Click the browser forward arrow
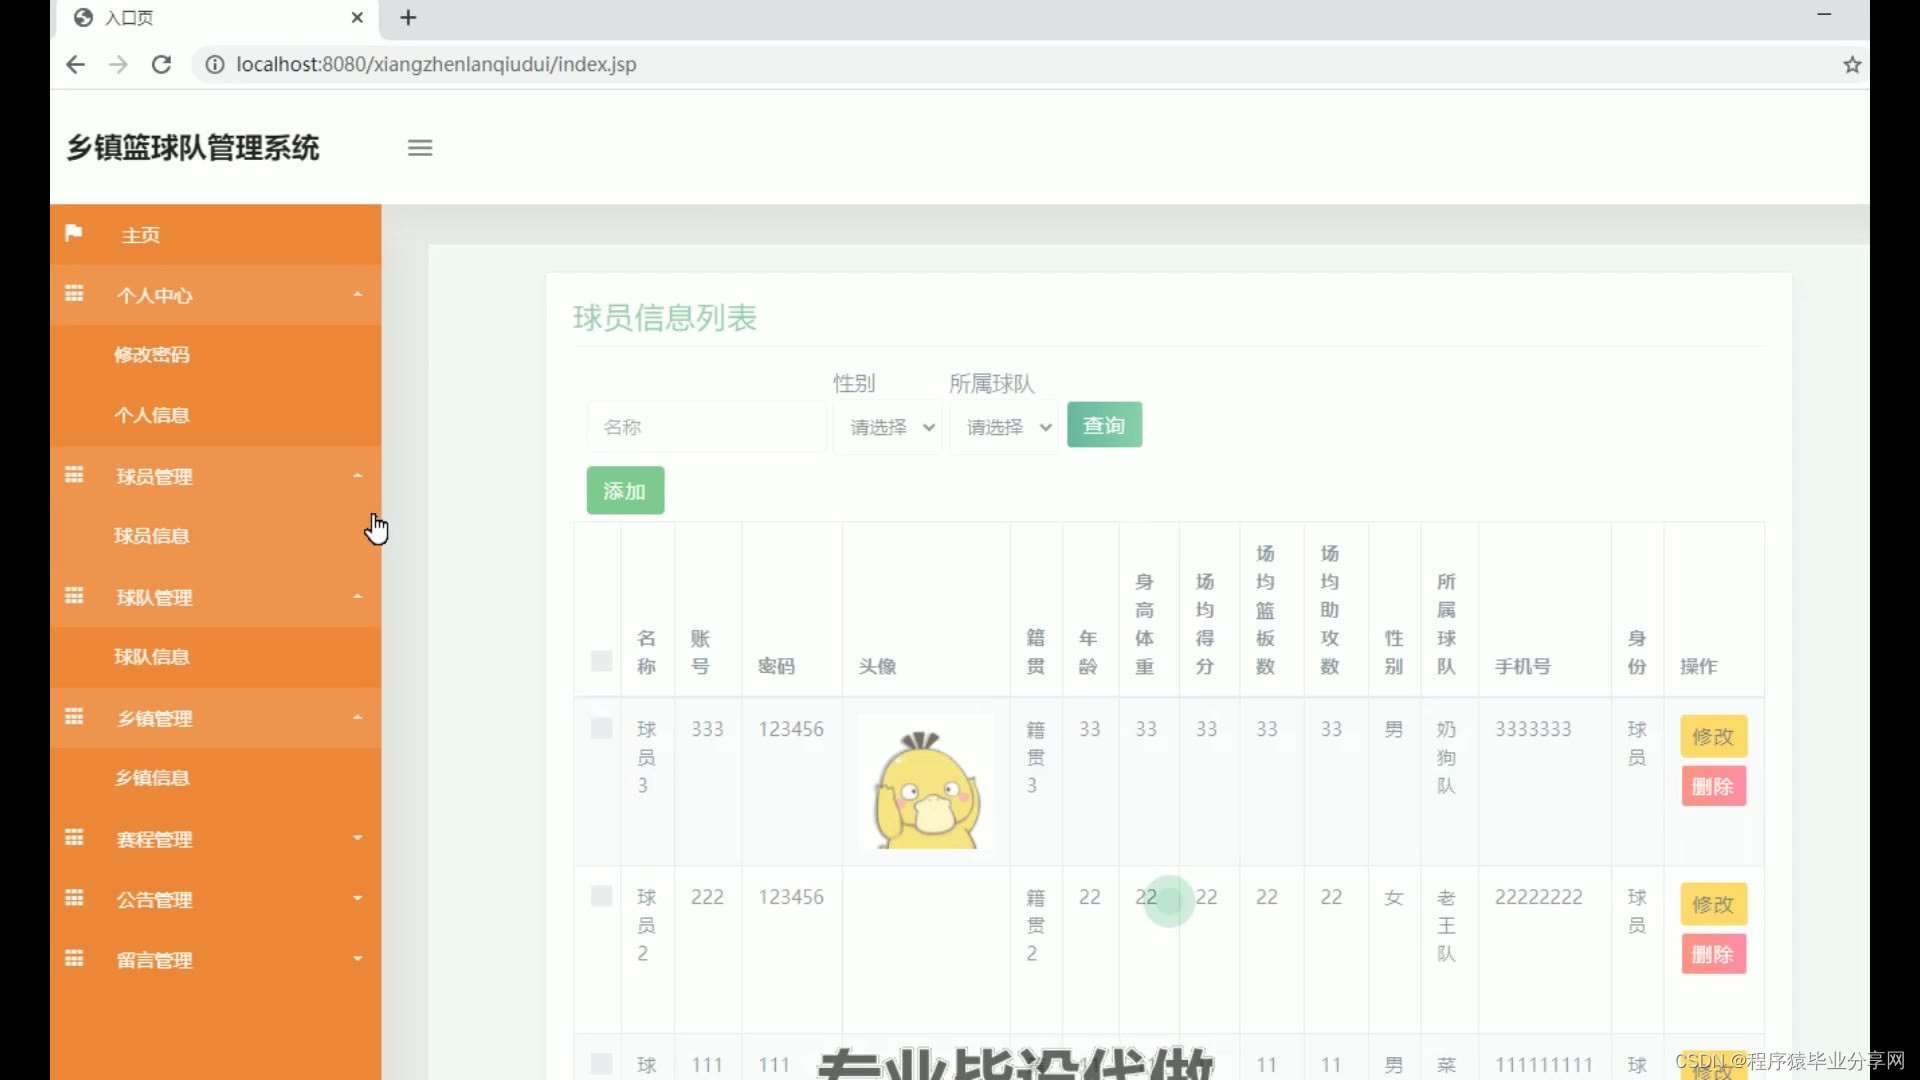This screenshot has width=1920, height=1080. (x=118, y=64)
